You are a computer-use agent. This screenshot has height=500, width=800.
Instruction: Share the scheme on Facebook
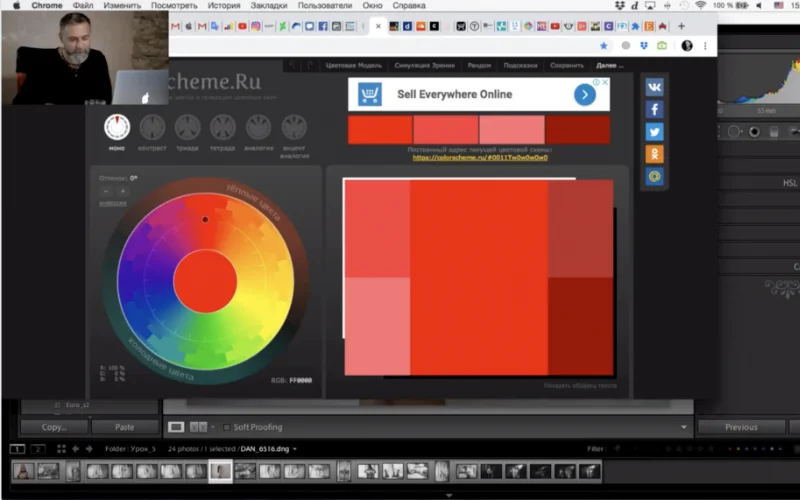pyautogui.click(x=654, y=109)
